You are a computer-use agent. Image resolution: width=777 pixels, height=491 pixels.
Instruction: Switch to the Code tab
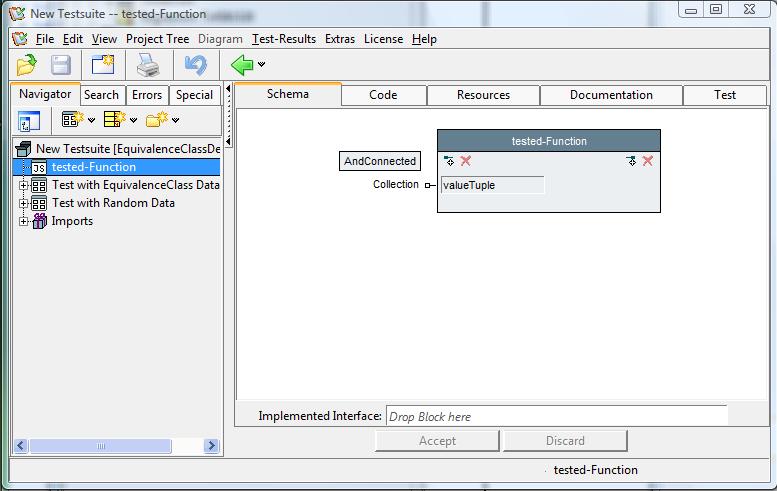coord(383,95)
